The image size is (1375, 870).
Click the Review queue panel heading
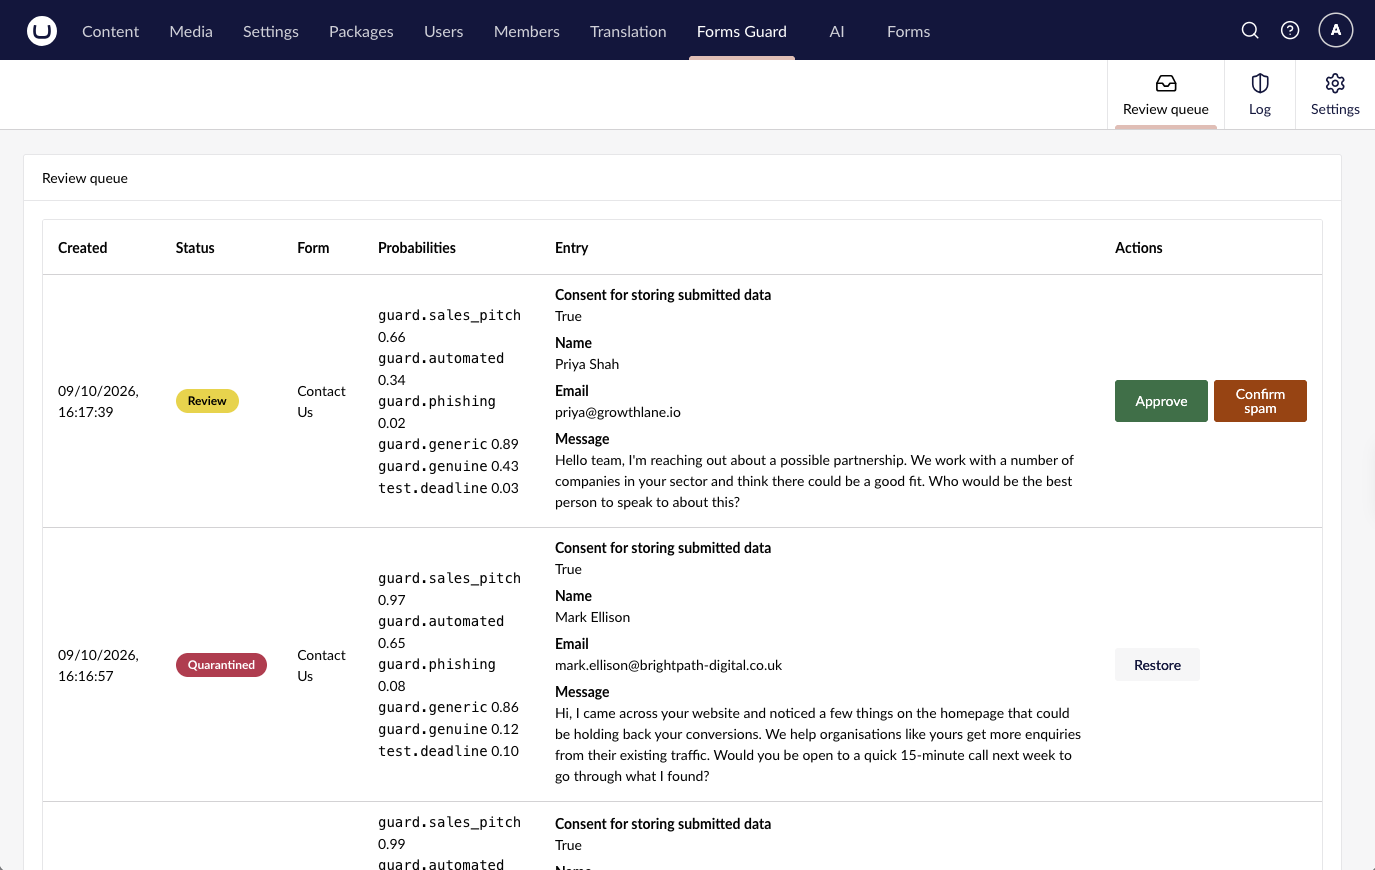pos(85,178)
